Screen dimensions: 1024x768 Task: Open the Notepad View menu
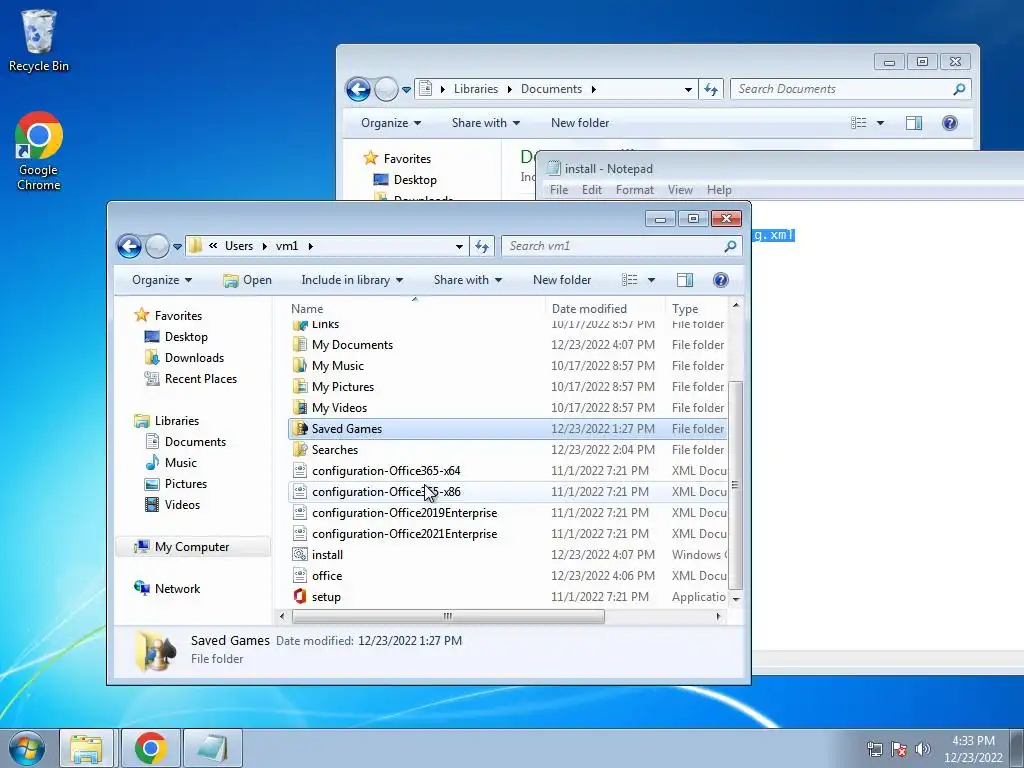point(680,190)
